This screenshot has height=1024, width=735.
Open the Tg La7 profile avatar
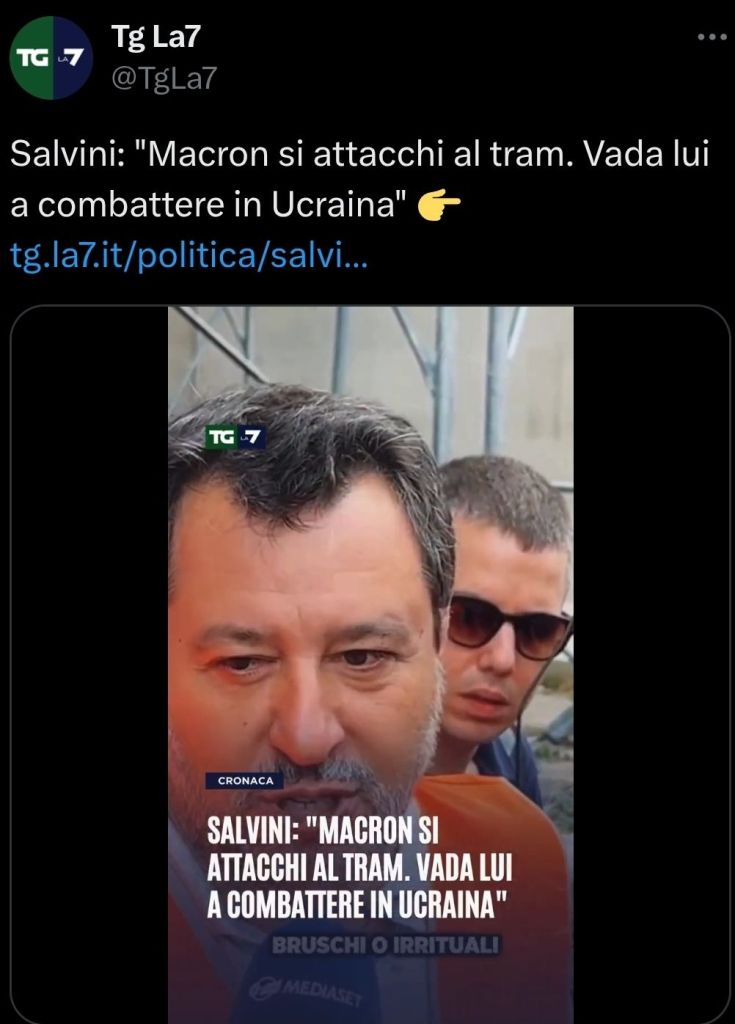point(51,57)
